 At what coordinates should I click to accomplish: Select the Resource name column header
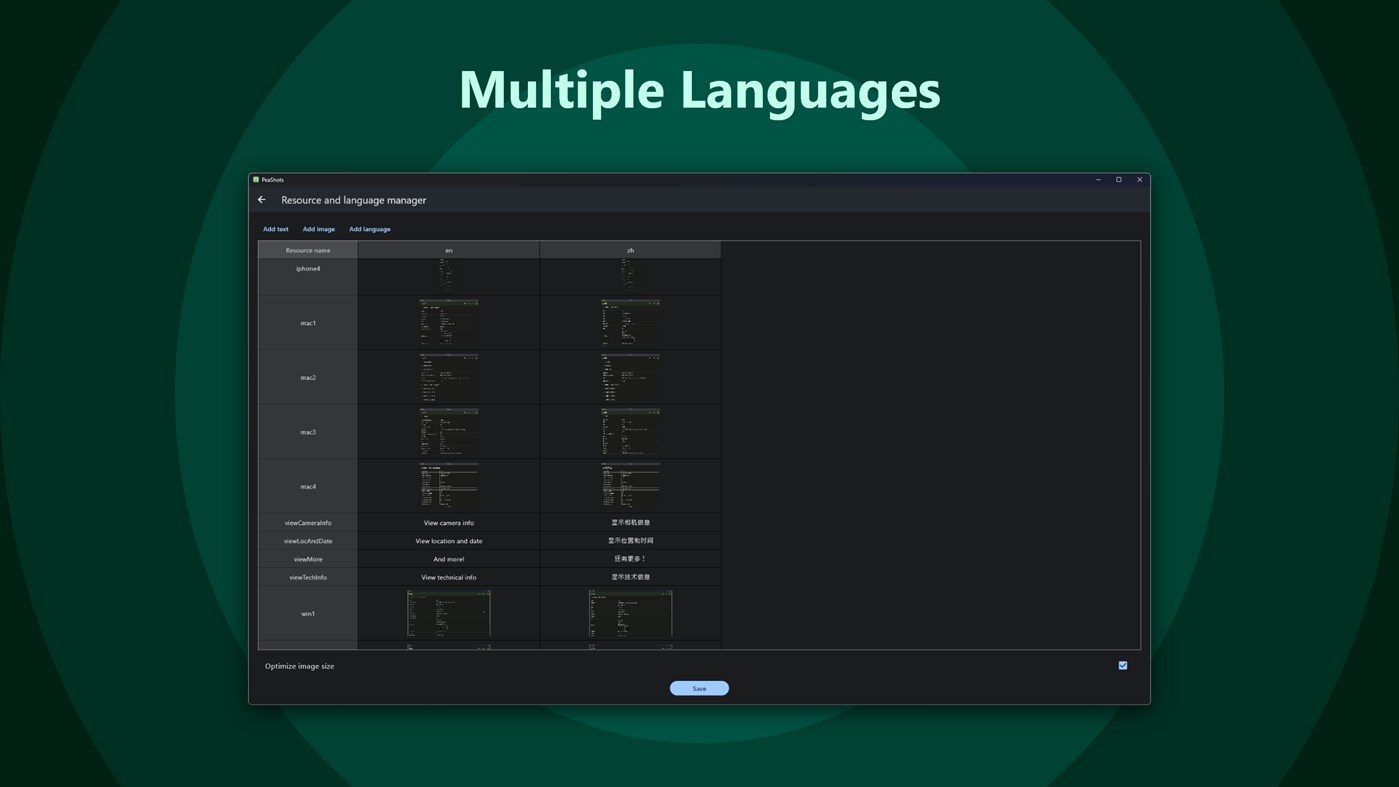tap(308, 250)
